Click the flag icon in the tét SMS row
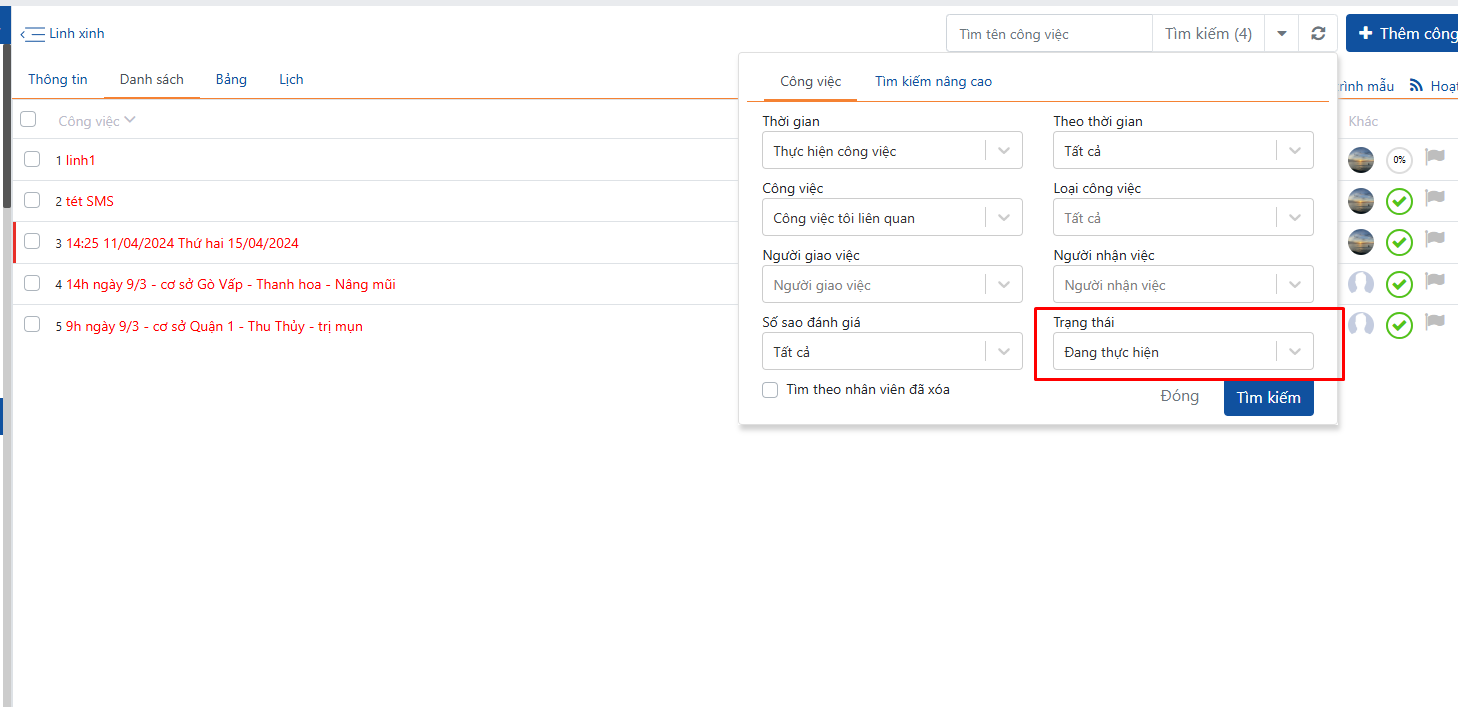This screenshot has height=707, width=1458. point(1435,198)
